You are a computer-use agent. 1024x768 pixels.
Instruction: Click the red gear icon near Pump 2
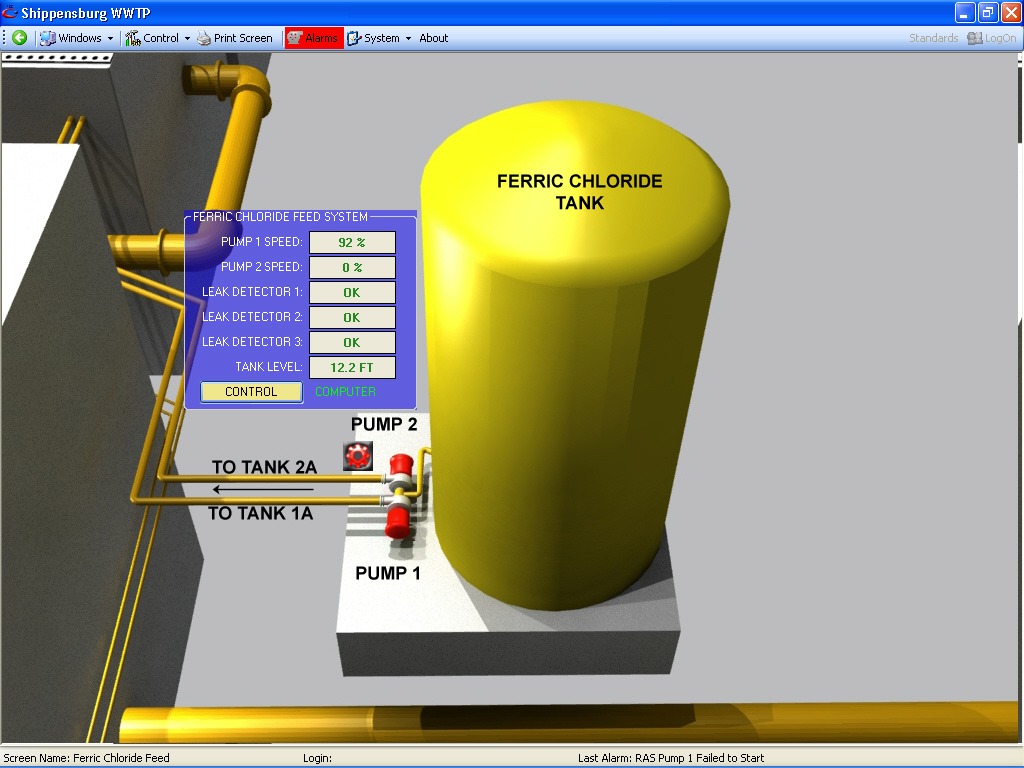pos(357,456)
